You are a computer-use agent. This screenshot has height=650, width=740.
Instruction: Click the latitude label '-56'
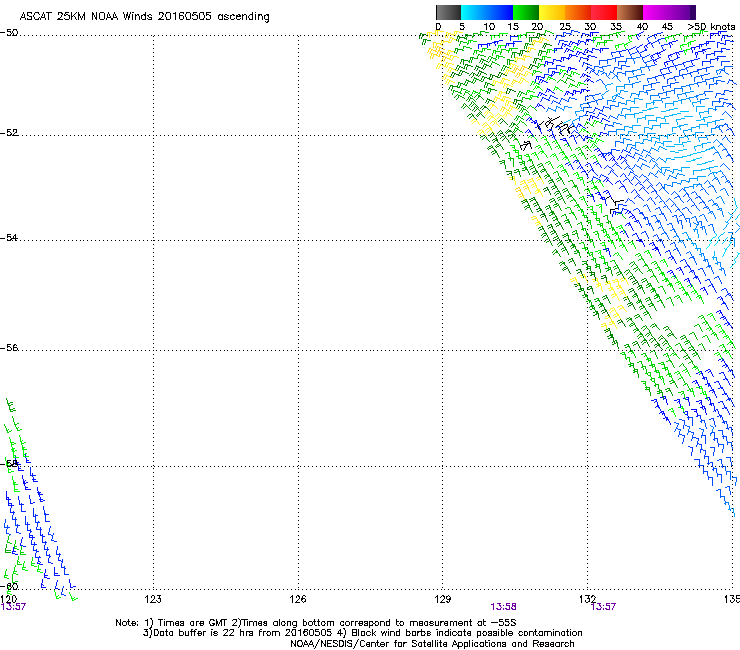tap(9, 347)
